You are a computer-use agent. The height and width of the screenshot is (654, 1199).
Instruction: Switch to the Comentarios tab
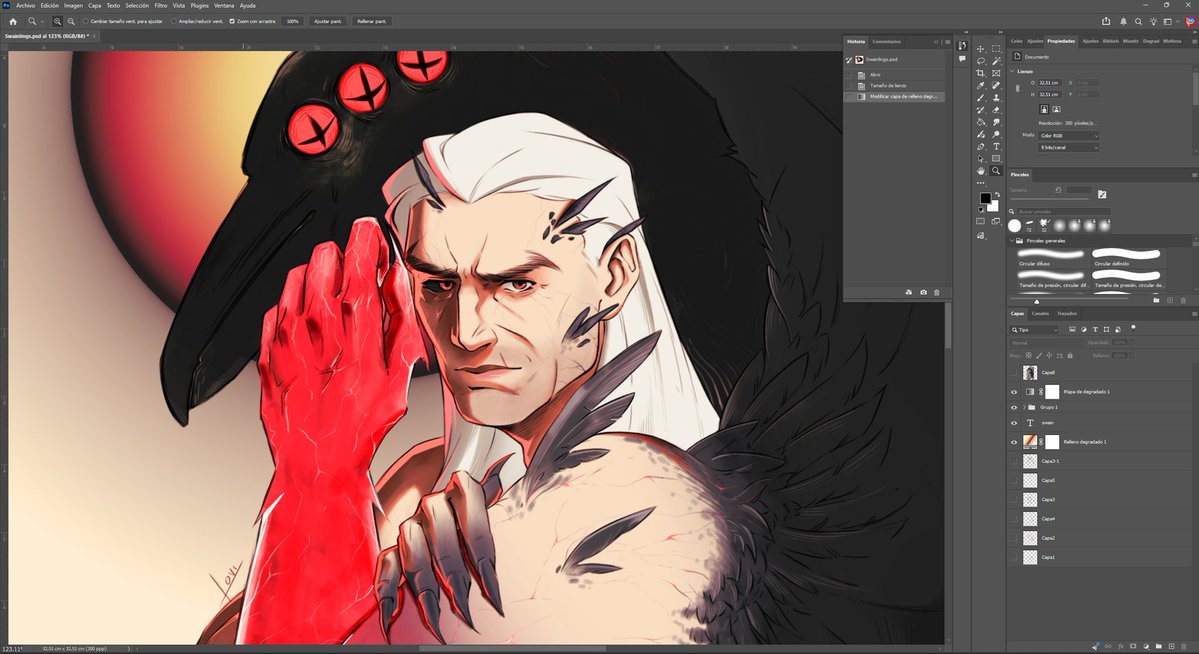click(x=886, y=41)
